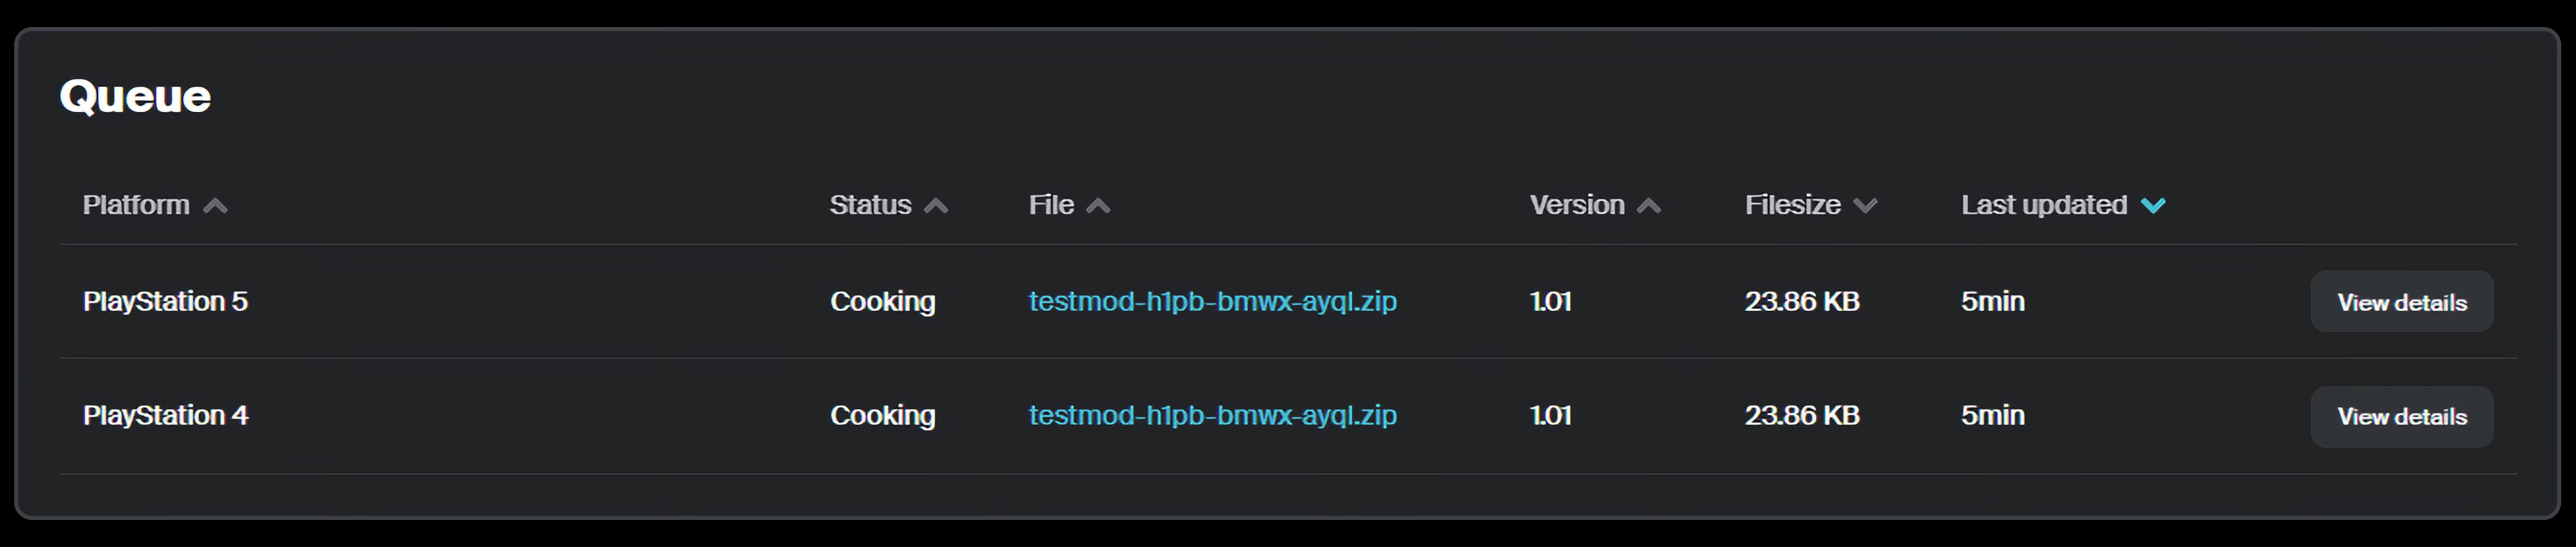Image resolution: width=2576 pixels, height=547 pixels.
Task: Click Cooking status in PlayStation 5 row
Action: [x=882, y=301]
